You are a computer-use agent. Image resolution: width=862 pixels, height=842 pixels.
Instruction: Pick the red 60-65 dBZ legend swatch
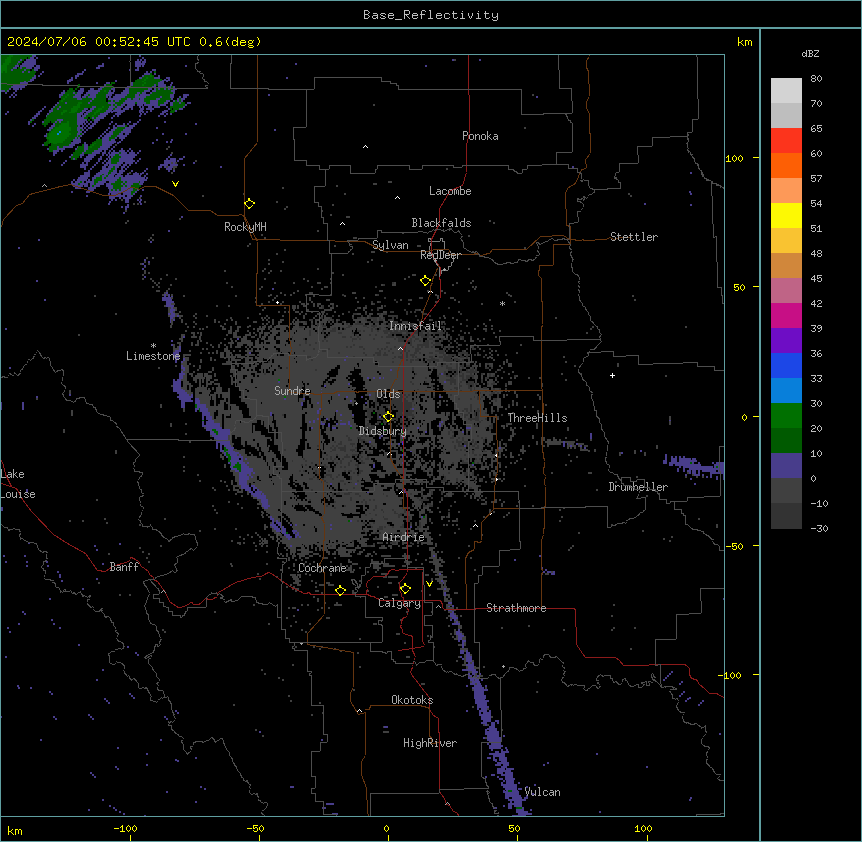(786, 141)
